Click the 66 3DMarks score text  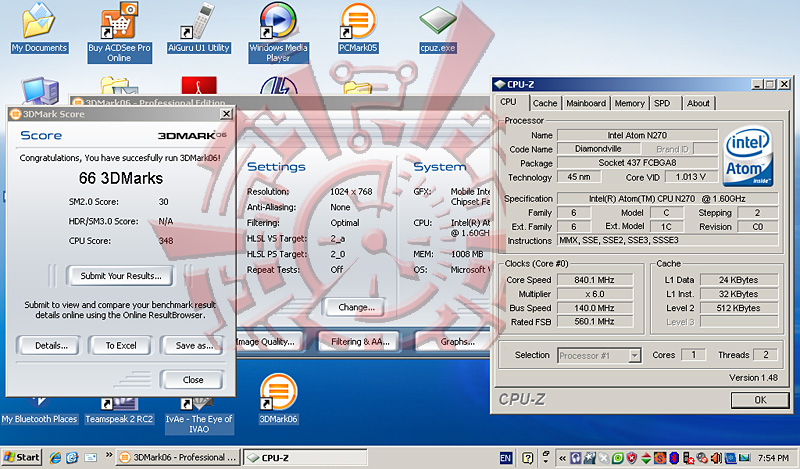click(120, 178)
